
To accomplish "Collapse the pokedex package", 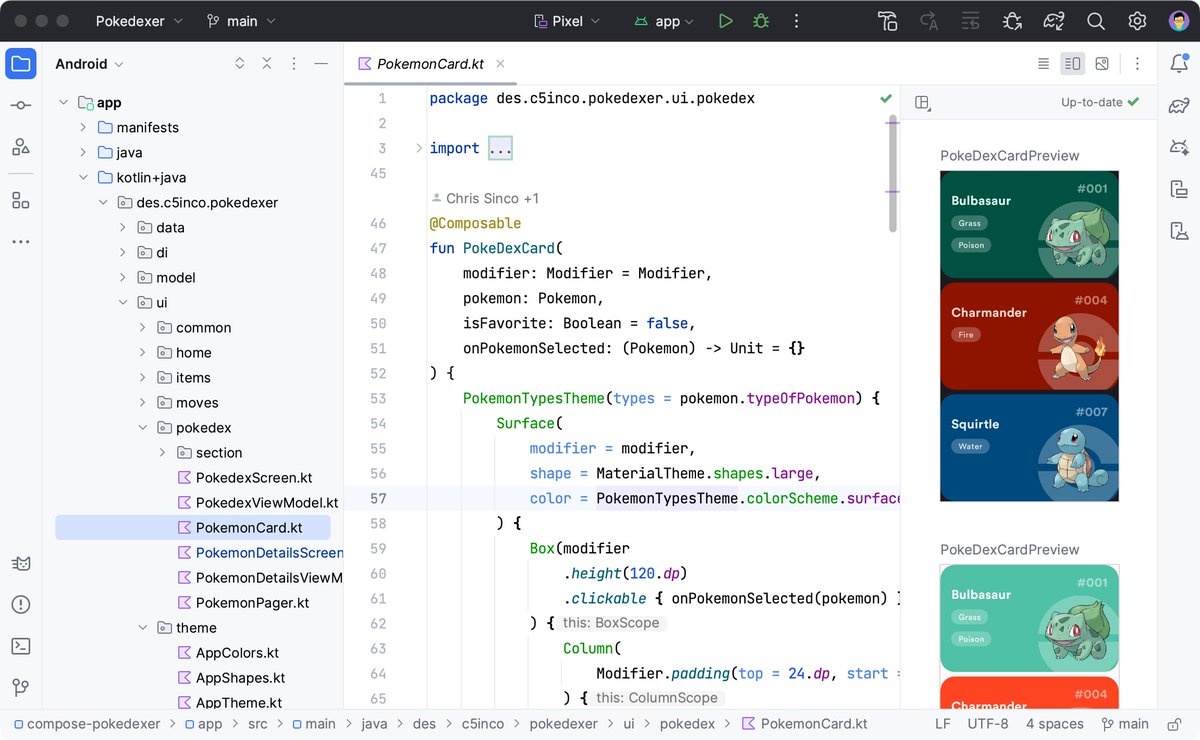I will [143, 428].
